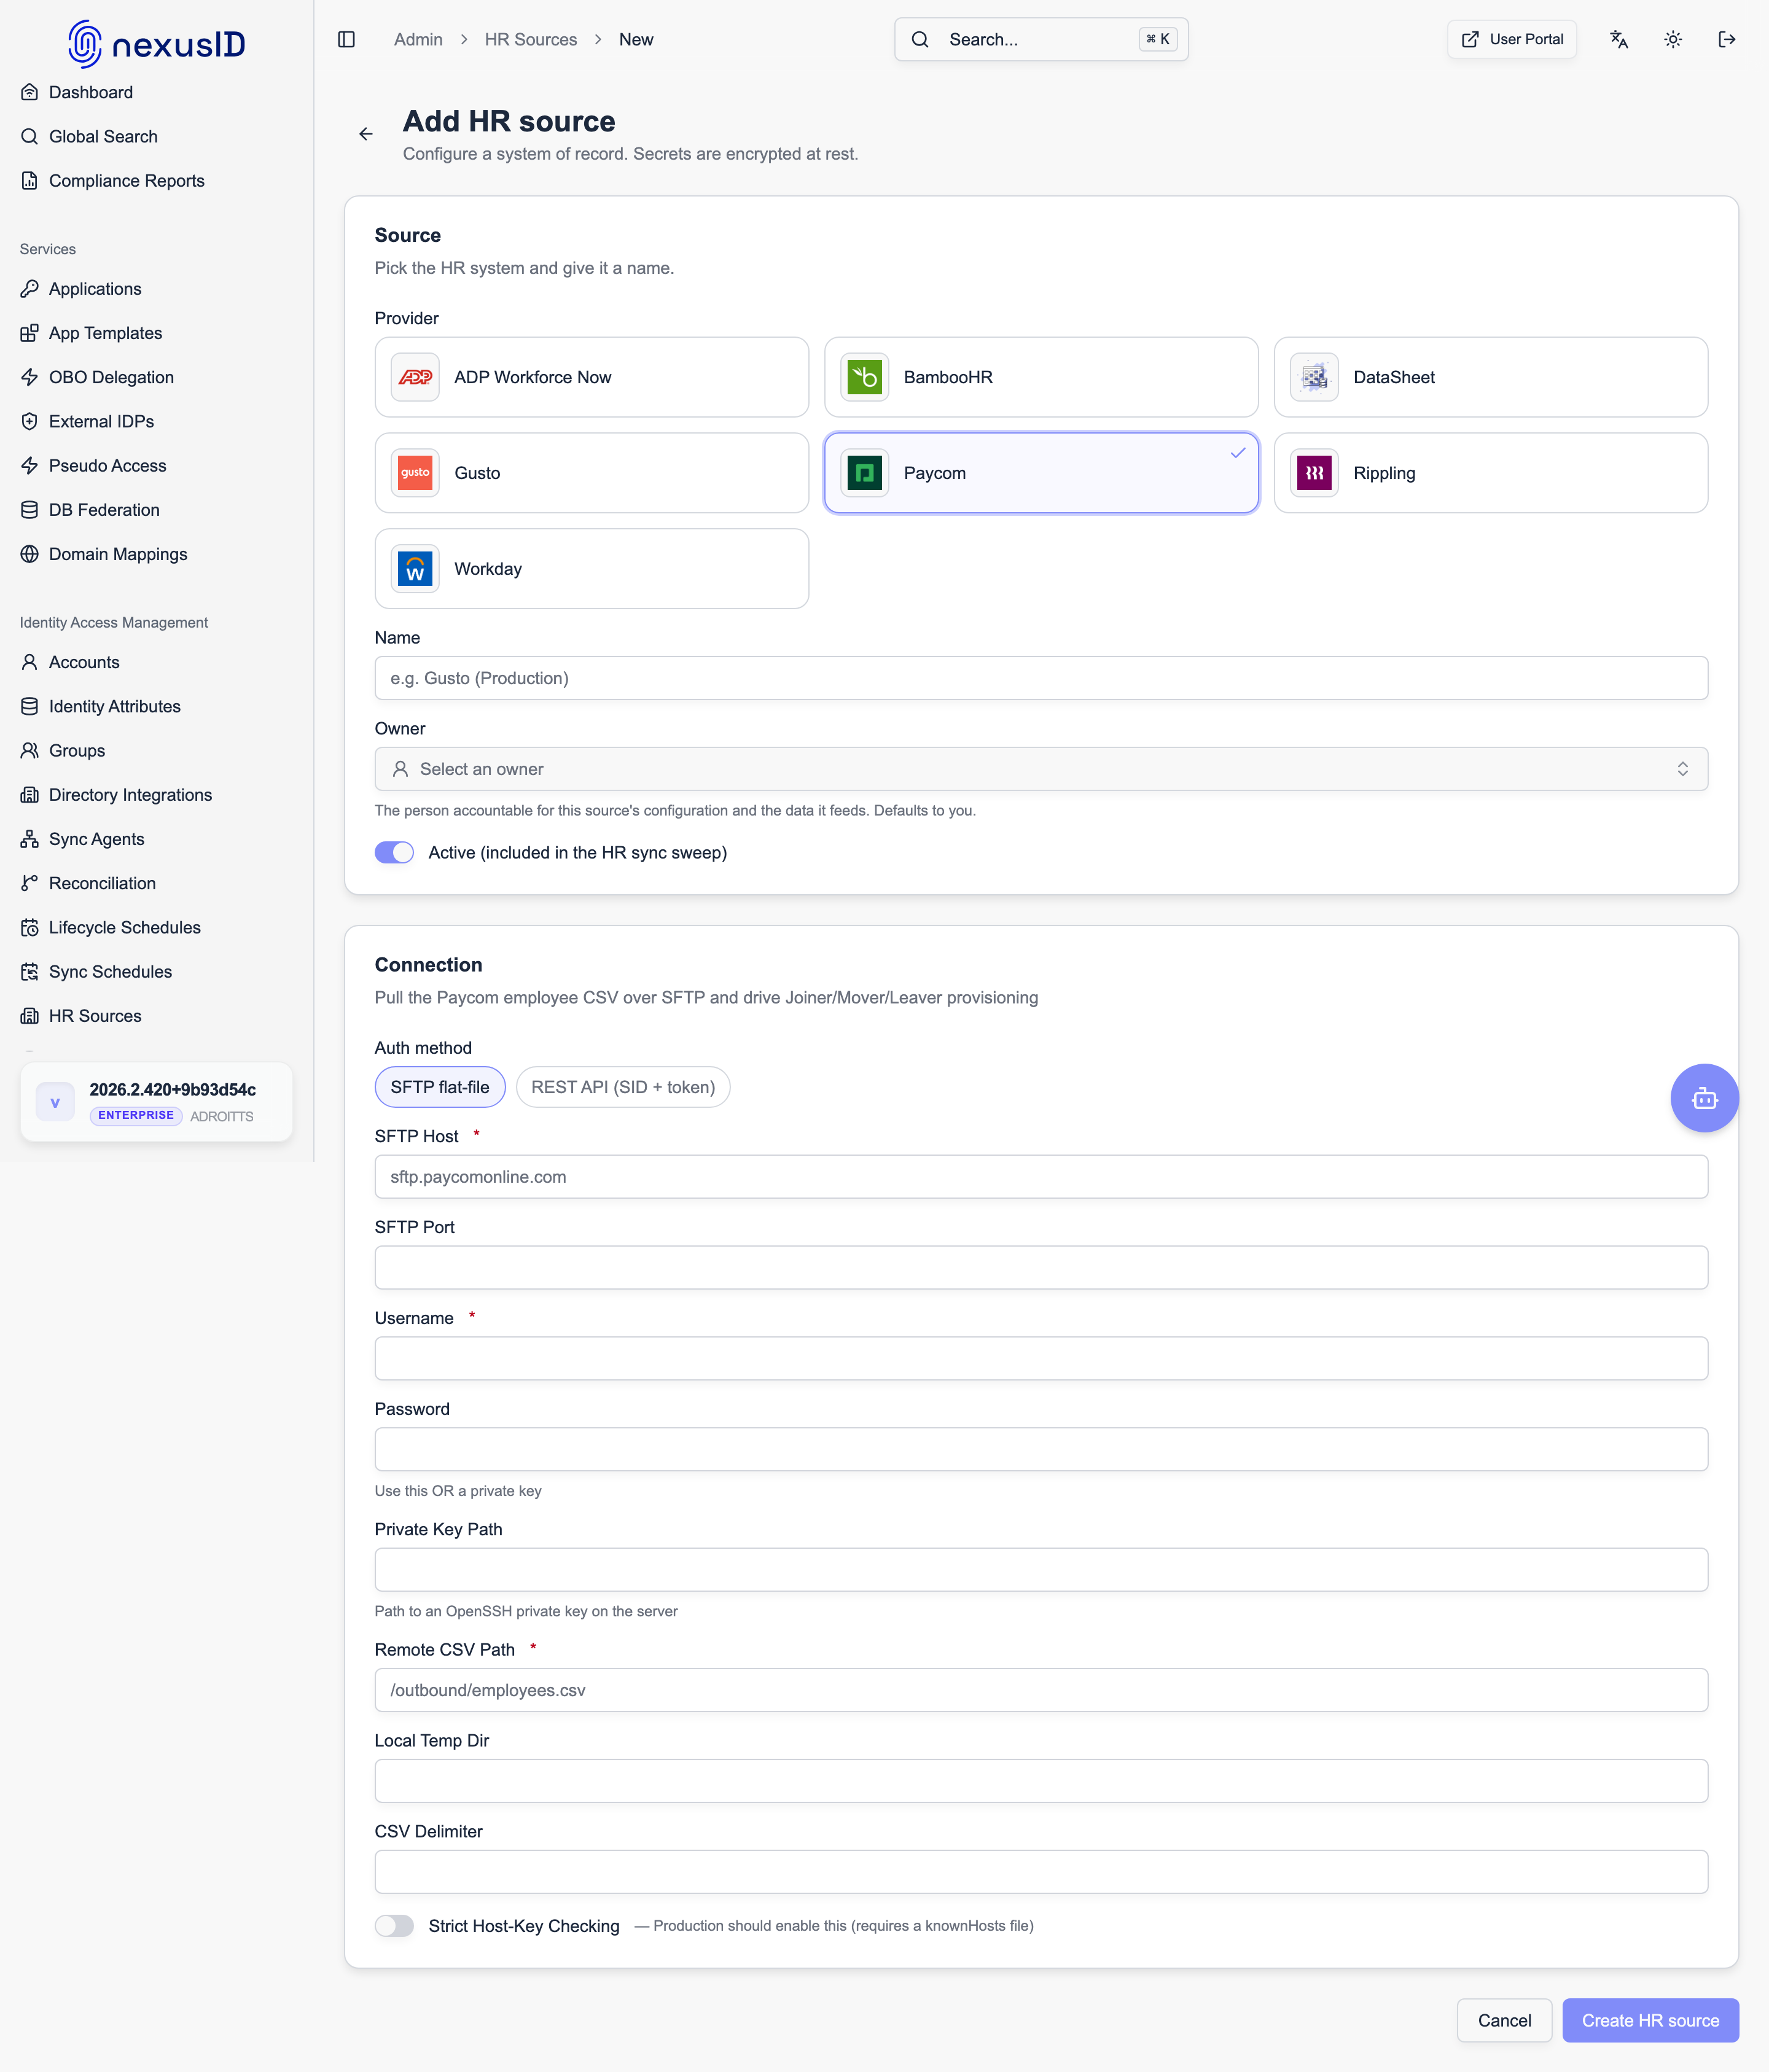
Task: Open the User Portal
Action: tap(1511, 40)
